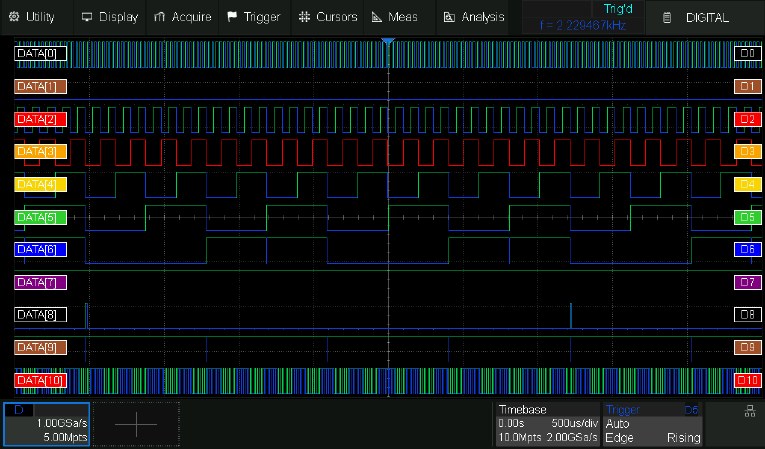Screen dimensions: 765x449
Task: Click the Meas ruler icon
Action: (377, 17)
